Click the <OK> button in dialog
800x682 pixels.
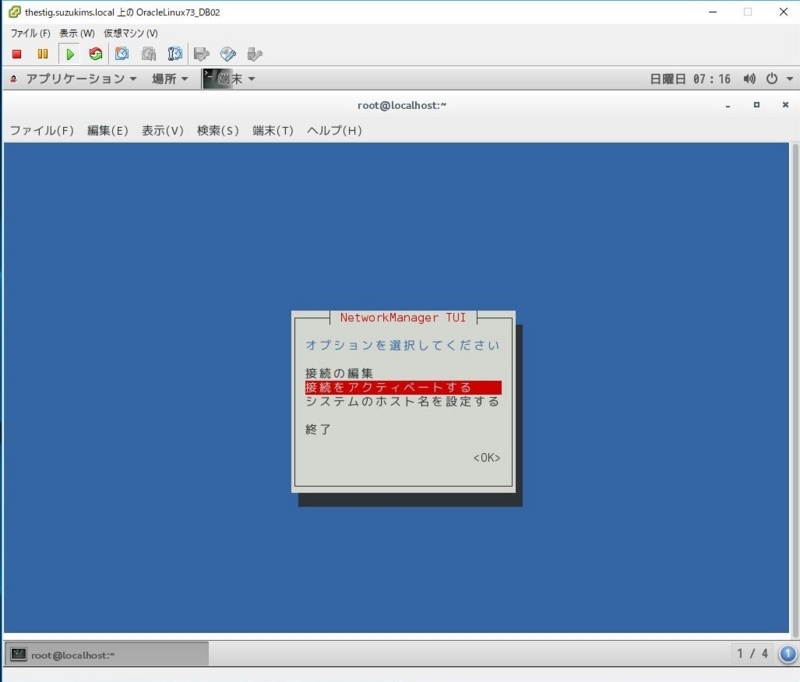click(487, 458)
